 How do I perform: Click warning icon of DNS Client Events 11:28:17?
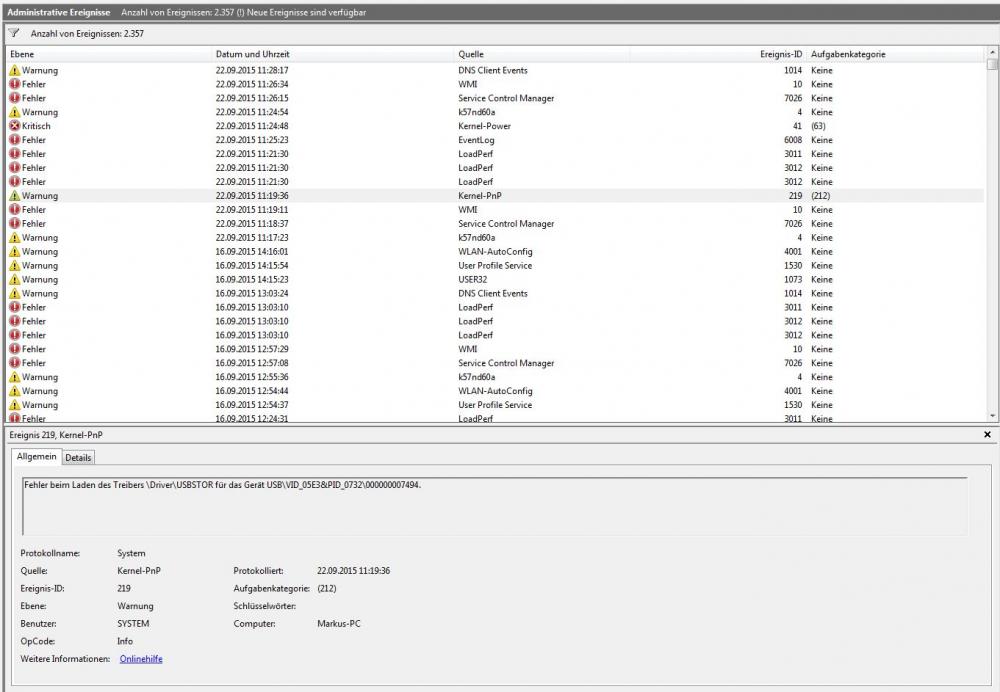14,71
